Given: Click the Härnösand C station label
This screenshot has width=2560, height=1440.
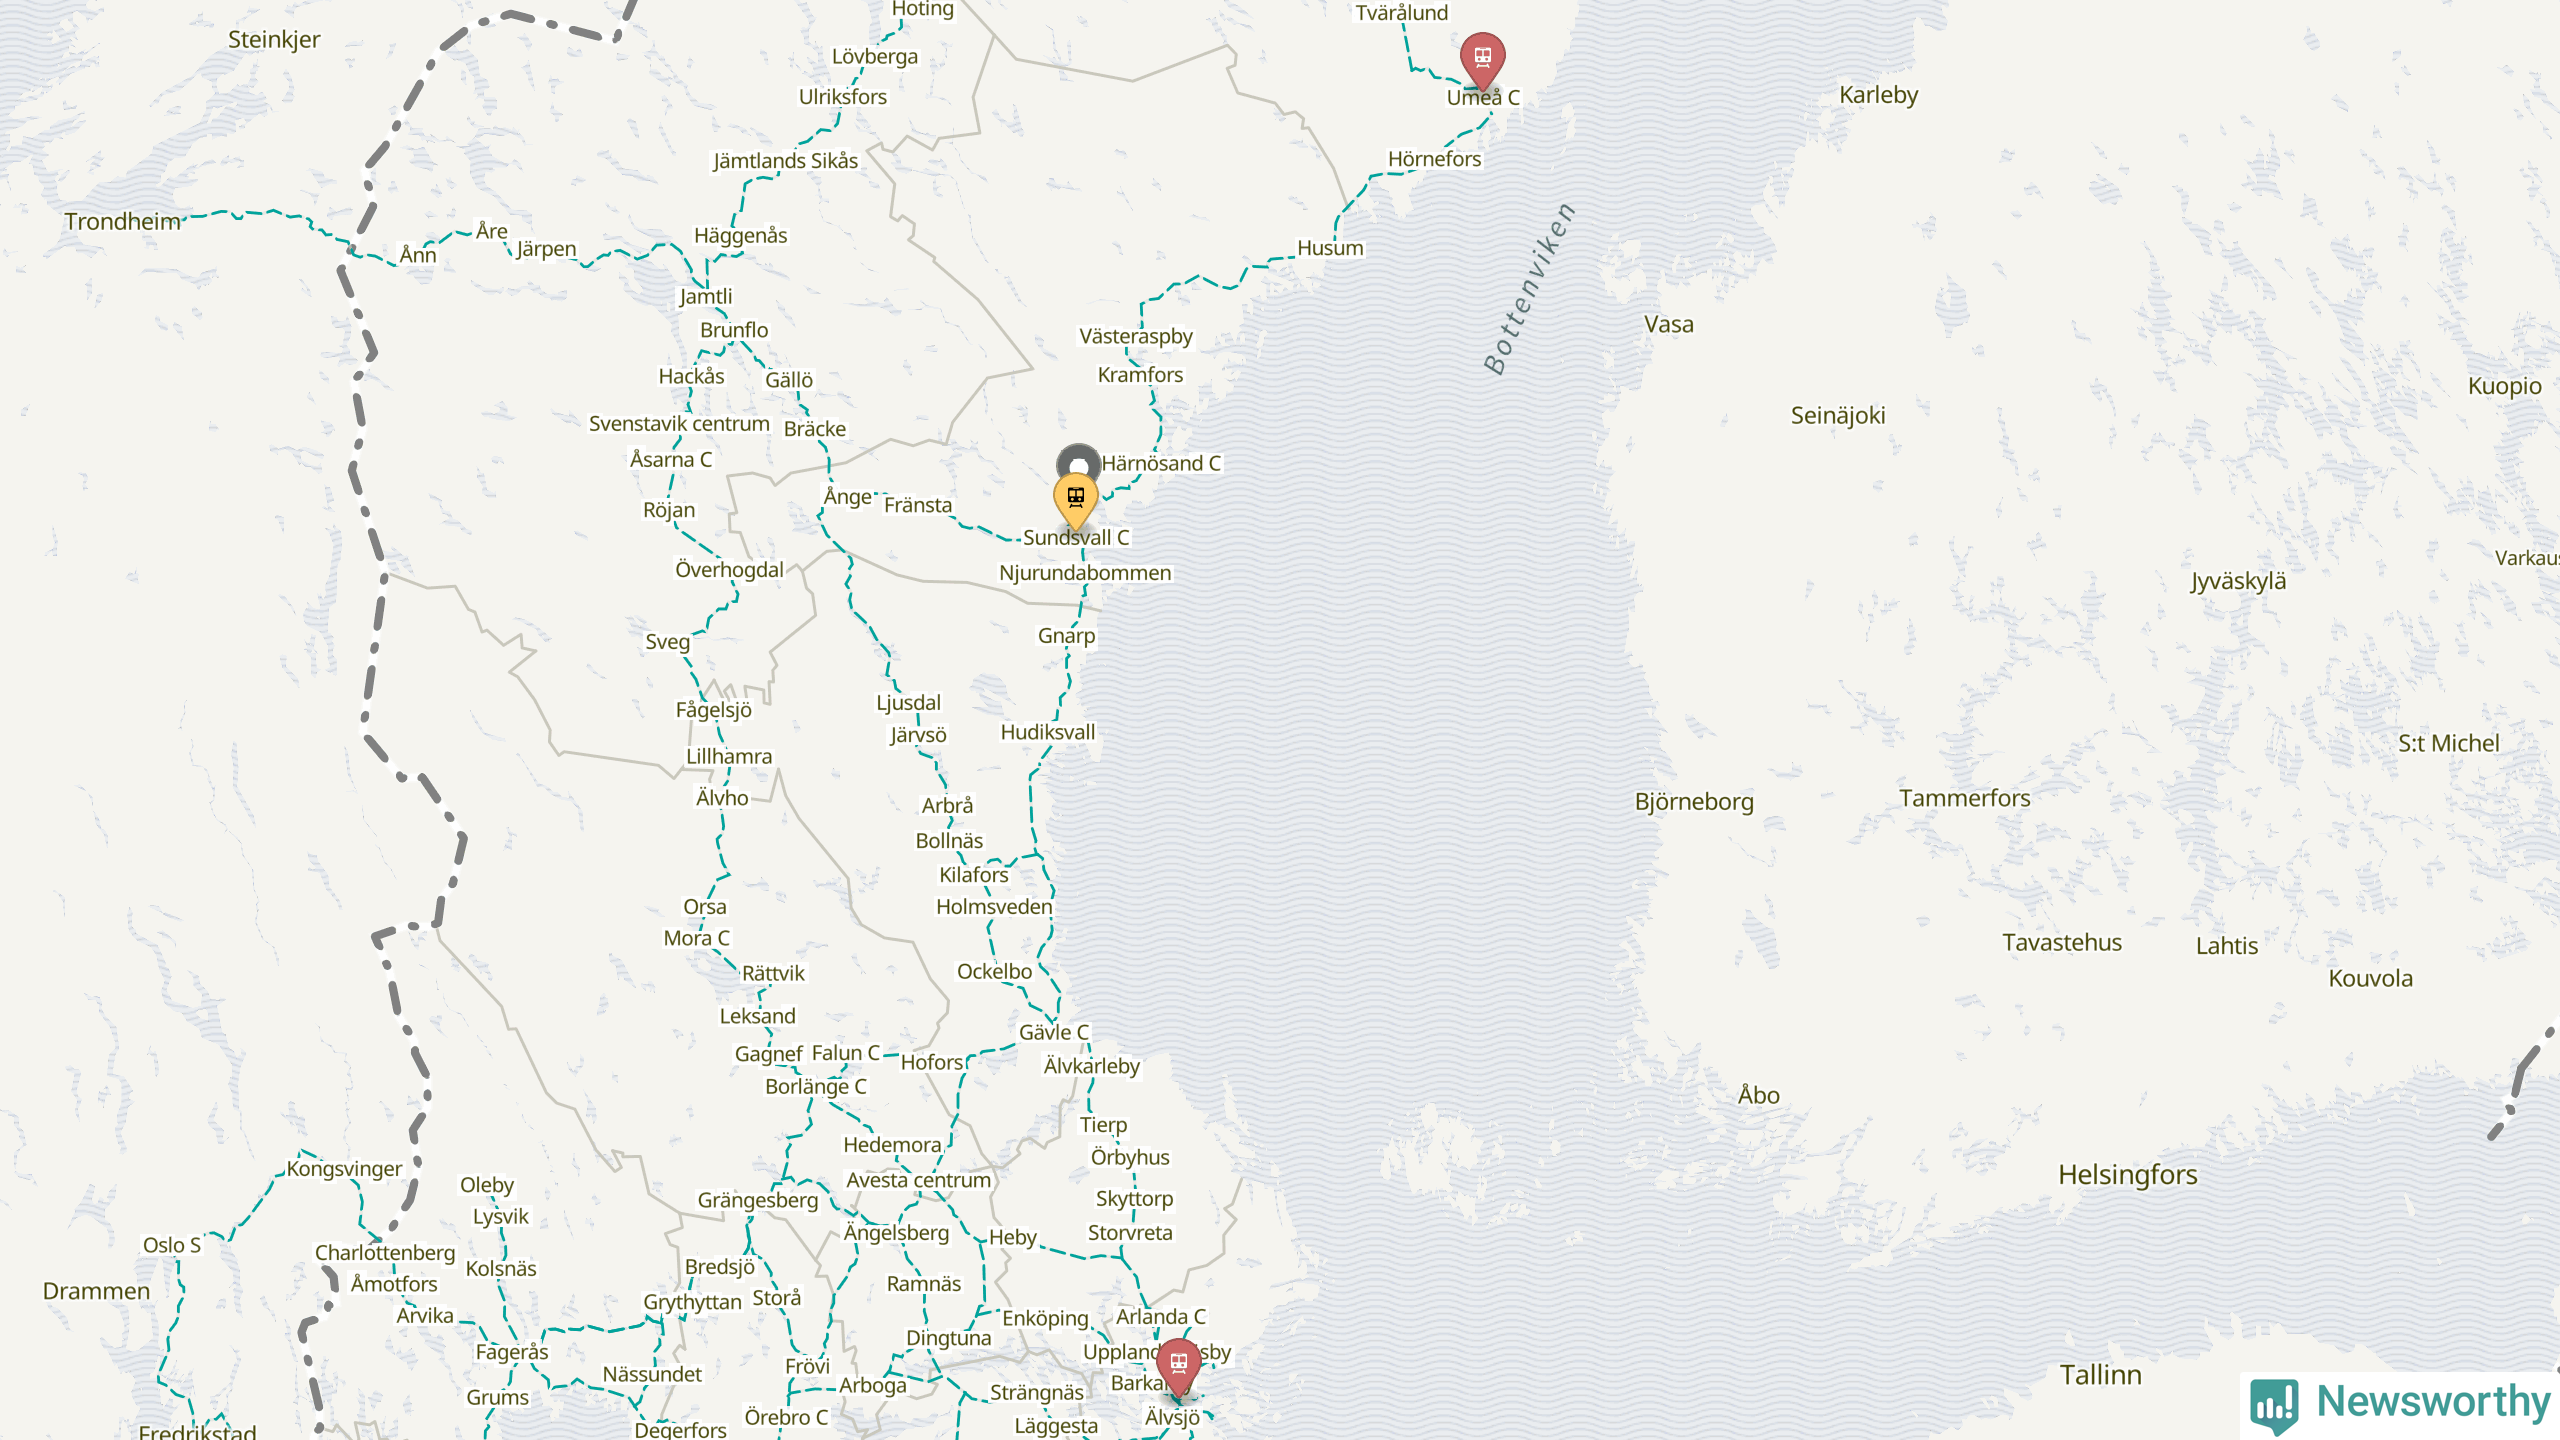Looking at the screenshot, I should [1161, 463].
